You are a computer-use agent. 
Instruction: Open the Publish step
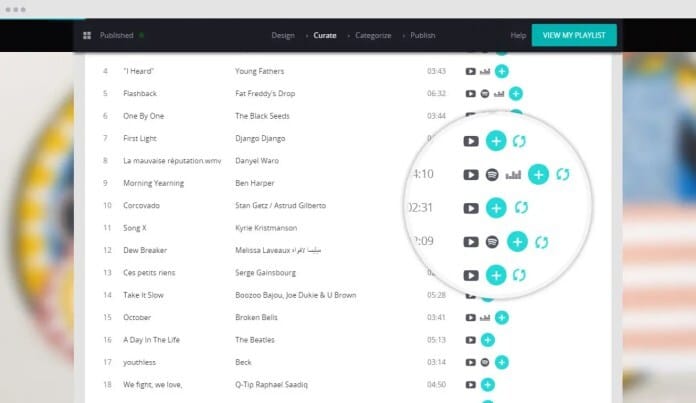(x=423, y=36)
